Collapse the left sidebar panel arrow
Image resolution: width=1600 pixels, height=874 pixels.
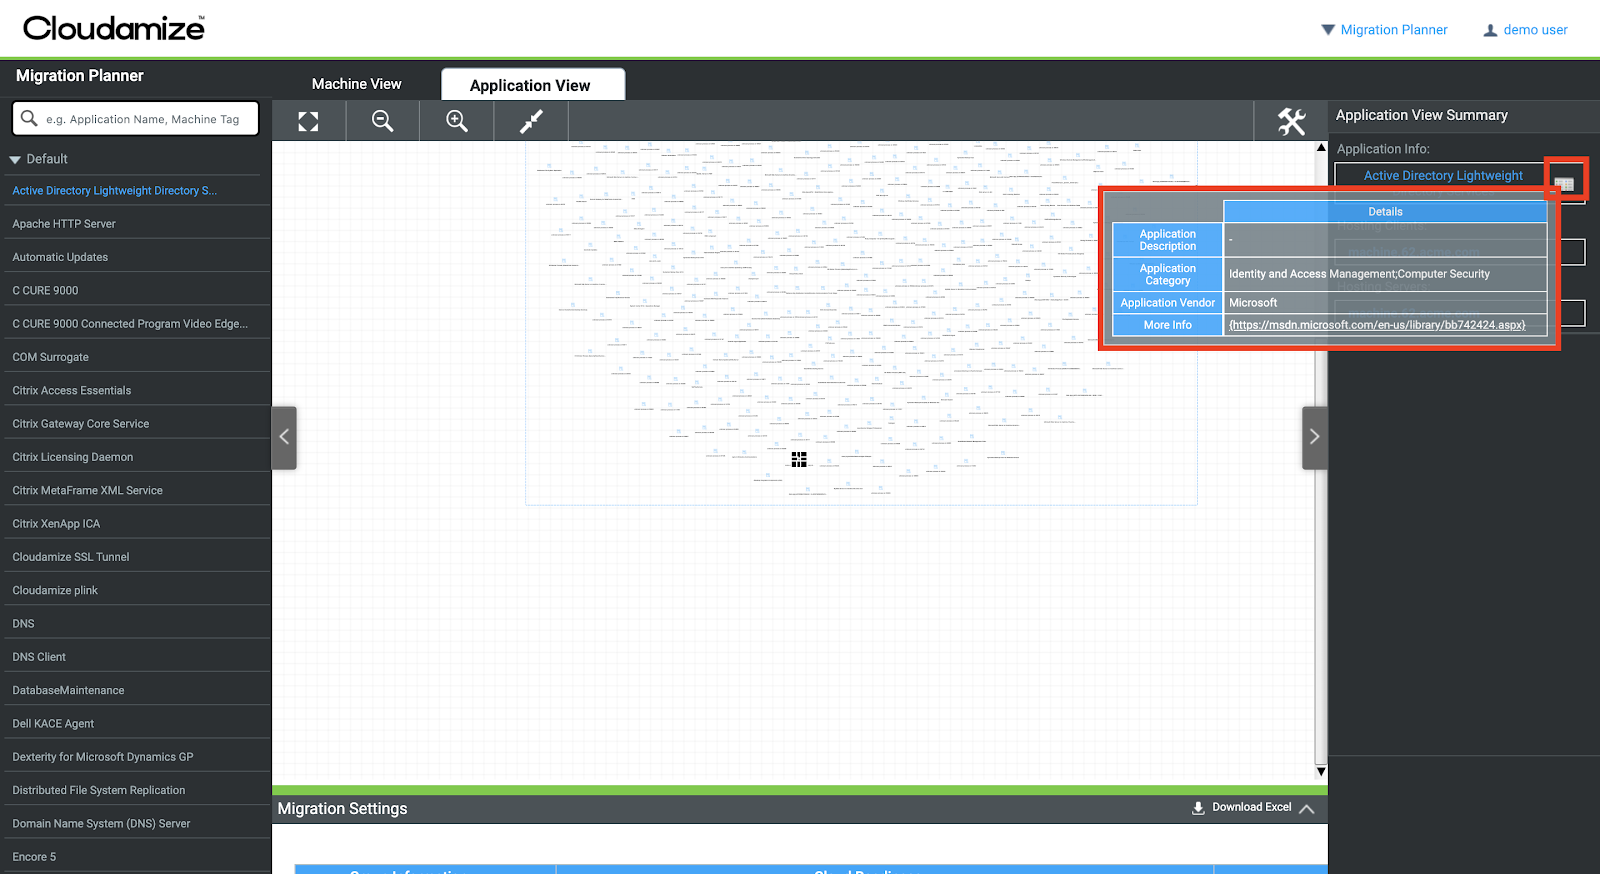[284, 437]
